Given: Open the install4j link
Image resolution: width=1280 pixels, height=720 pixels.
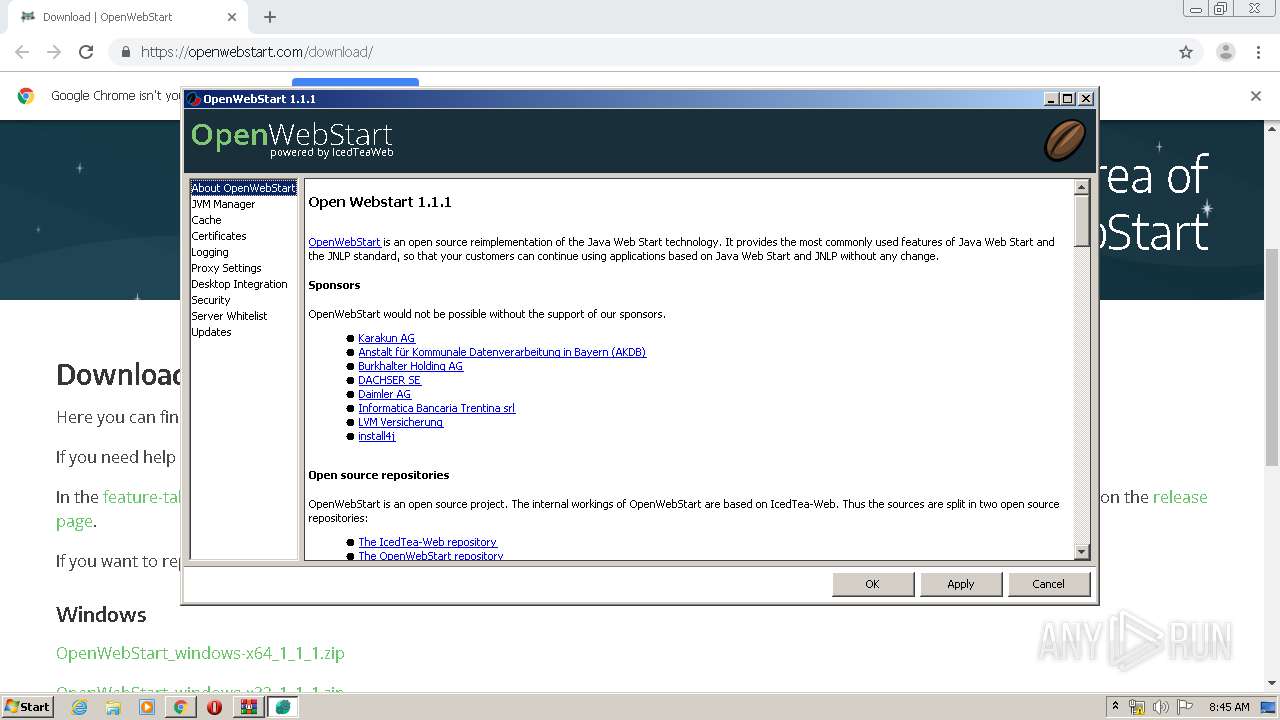Looking at the screenshot, I should tap(377, 436).
